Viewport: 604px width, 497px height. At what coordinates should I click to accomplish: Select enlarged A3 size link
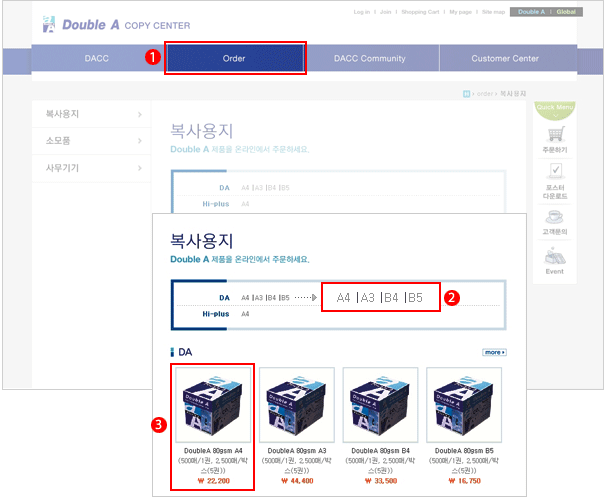[x=367, y=297]
